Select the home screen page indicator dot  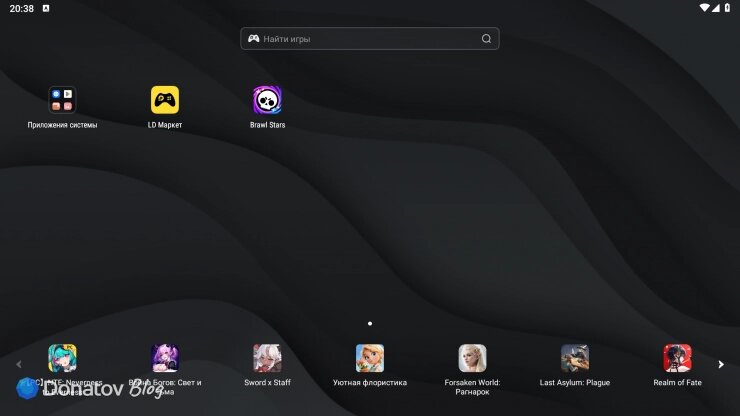(x=370, y=323)
